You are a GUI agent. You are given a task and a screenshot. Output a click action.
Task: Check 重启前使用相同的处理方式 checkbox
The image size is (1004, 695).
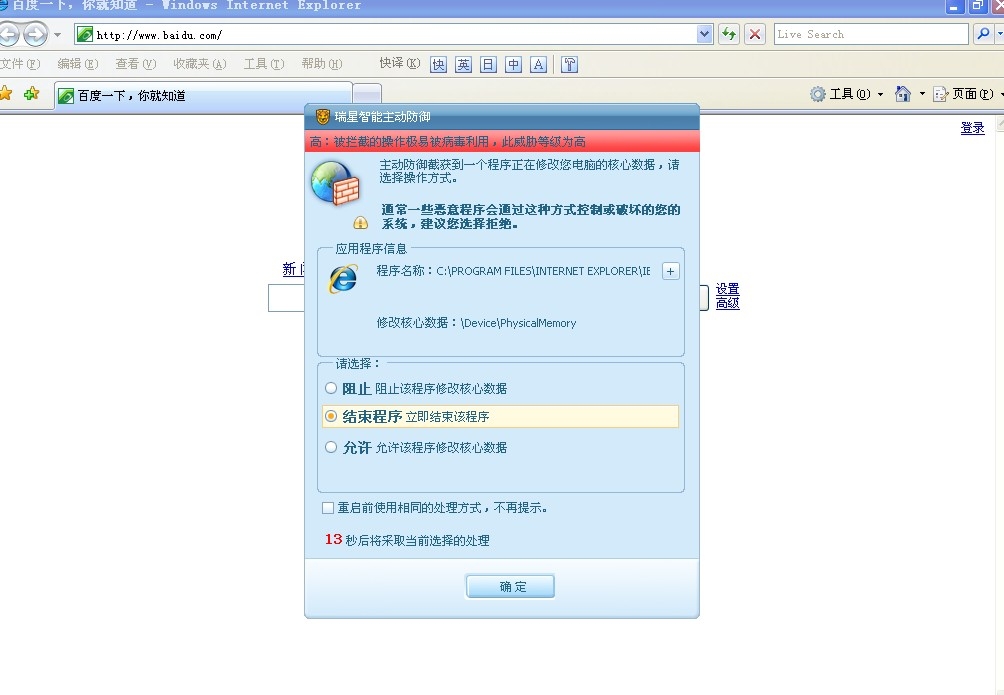coord(328,508)
